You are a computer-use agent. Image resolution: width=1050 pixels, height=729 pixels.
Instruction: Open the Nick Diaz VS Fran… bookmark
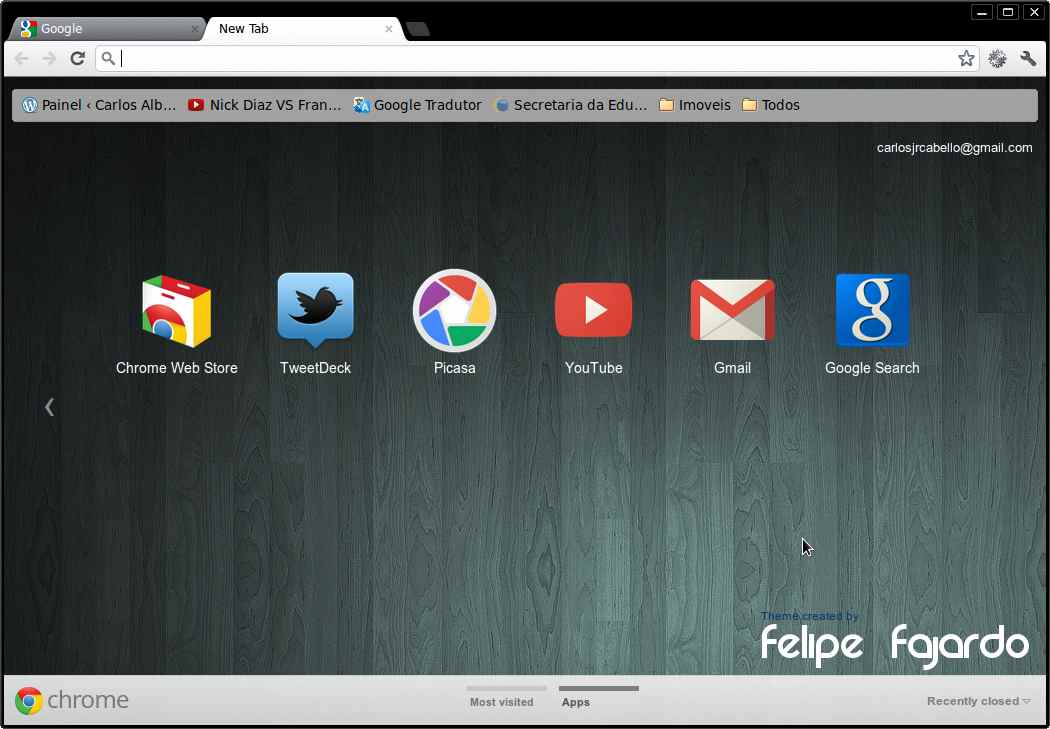coord(265,105)
